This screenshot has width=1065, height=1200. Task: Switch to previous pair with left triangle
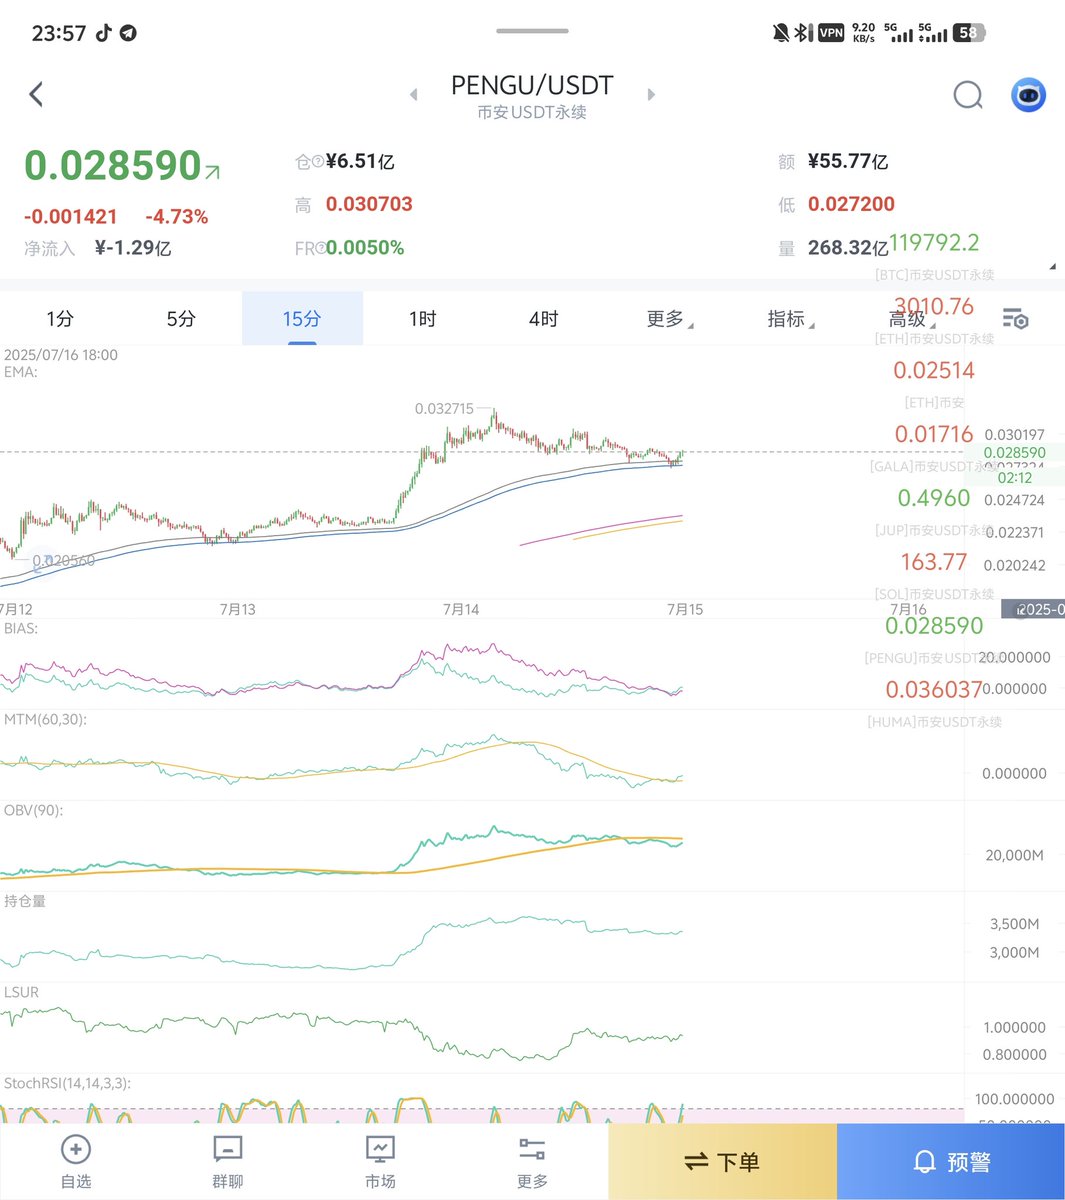click(414, 95)
